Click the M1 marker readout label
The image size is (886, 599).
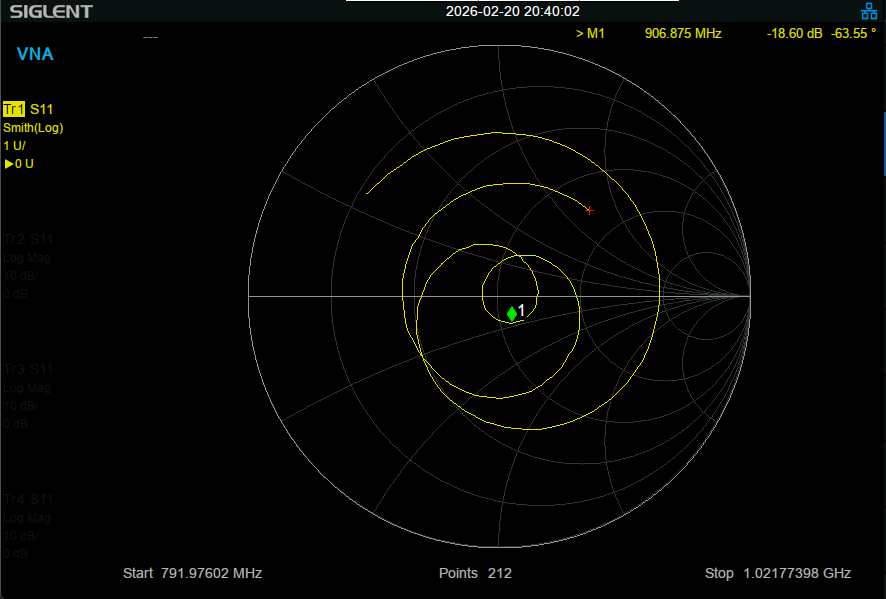590,33
